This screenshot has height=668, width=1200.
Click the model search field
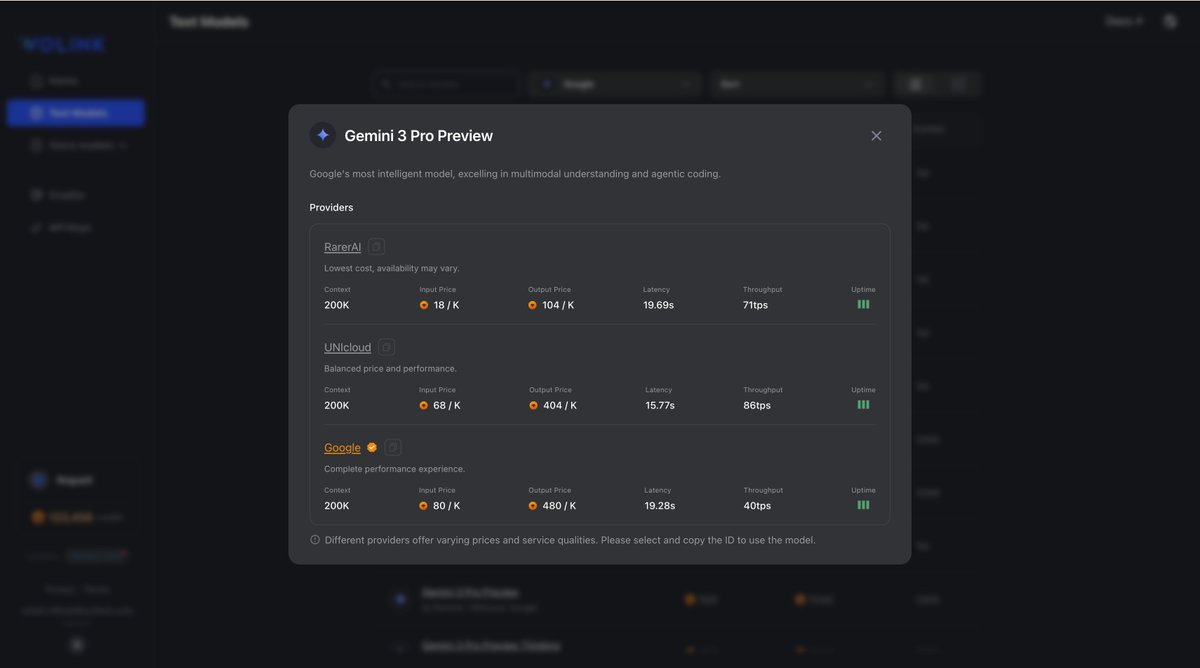coord(446,85)
